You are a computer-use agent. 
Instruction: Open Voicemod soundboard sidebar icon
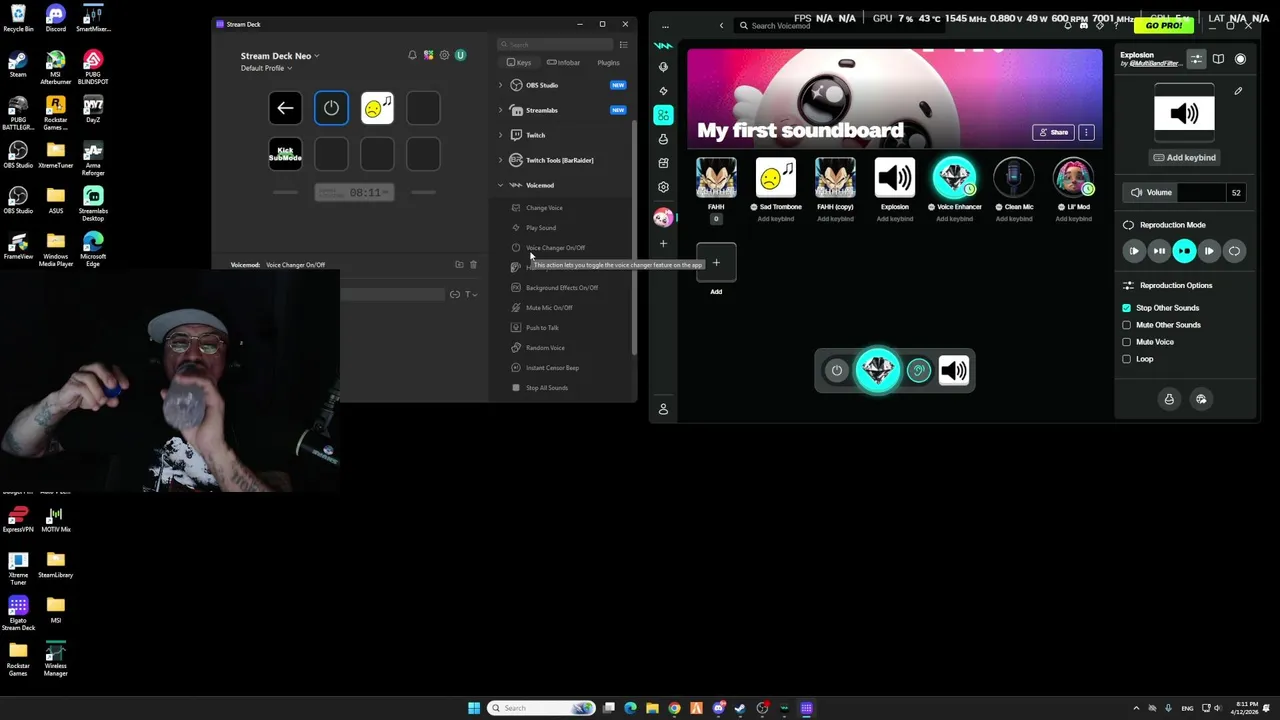pyautogui.click(x=663, y=115)
